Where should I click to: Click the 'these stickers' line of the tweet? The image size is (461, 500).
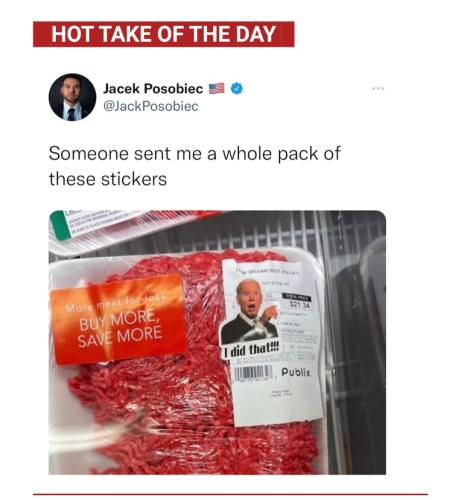click(x=108, y=179)
